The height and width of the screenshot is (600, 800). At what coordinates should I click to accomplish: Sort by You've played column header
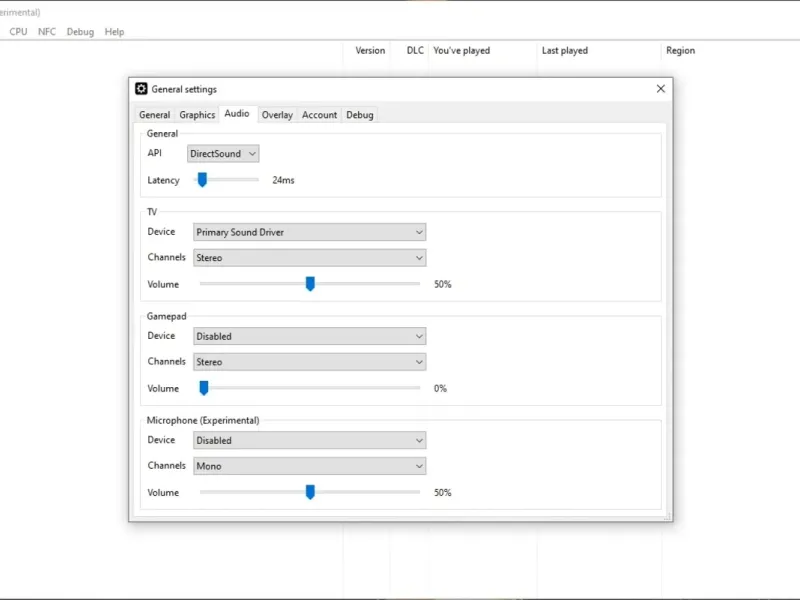(461, 51)
